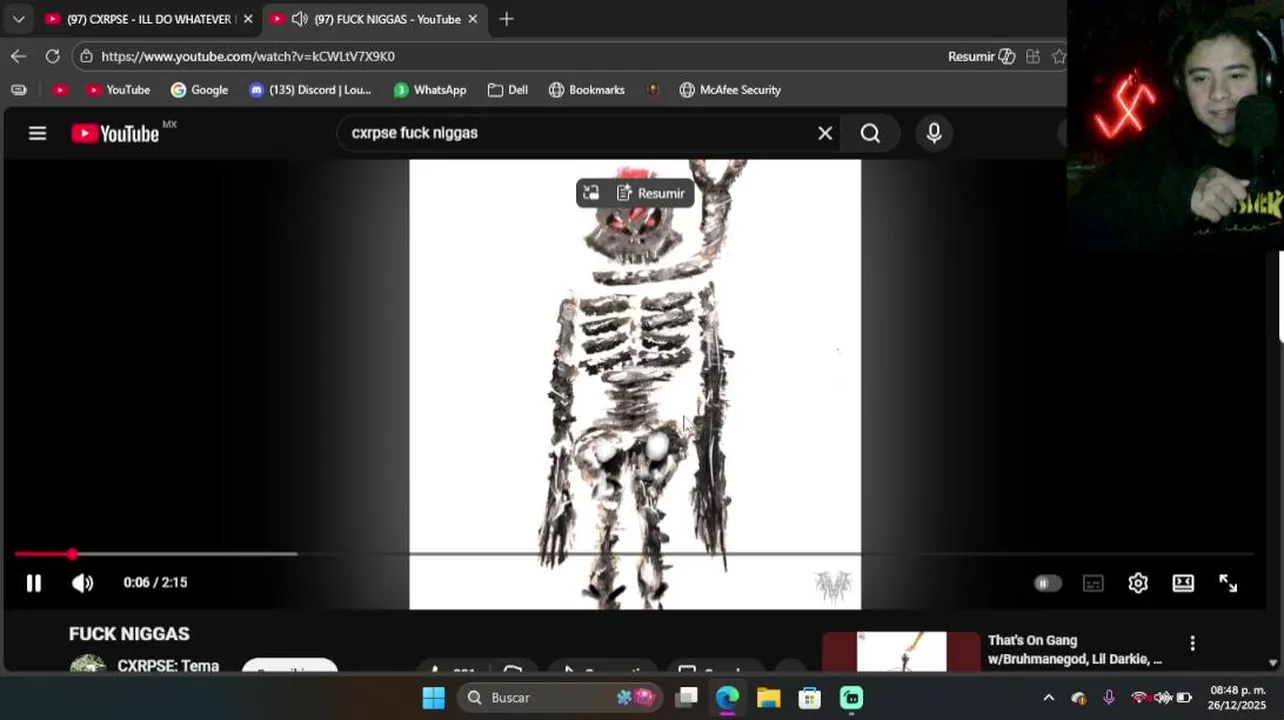Show hidden system tray icons
Screen dimensions: 1284x720
(x=1048, y=698)
